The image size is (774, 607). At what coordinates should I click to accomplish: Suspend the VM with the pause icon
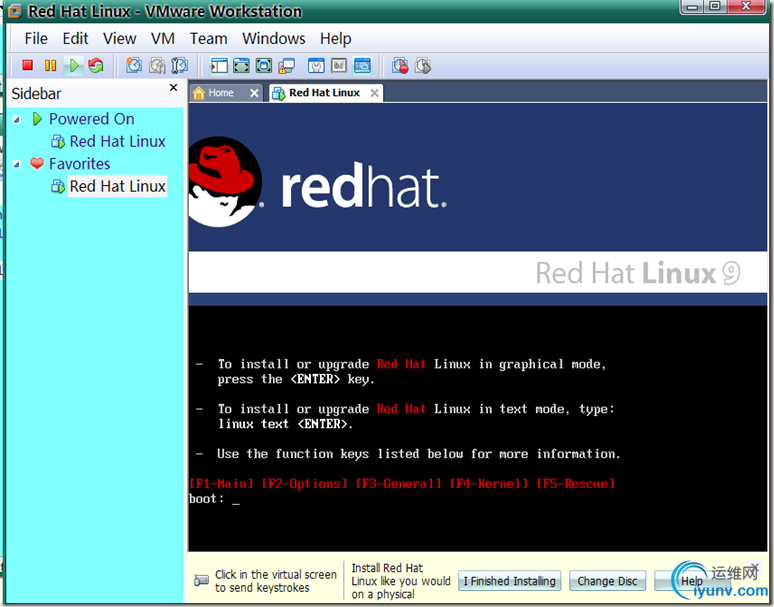pos(50,65)
